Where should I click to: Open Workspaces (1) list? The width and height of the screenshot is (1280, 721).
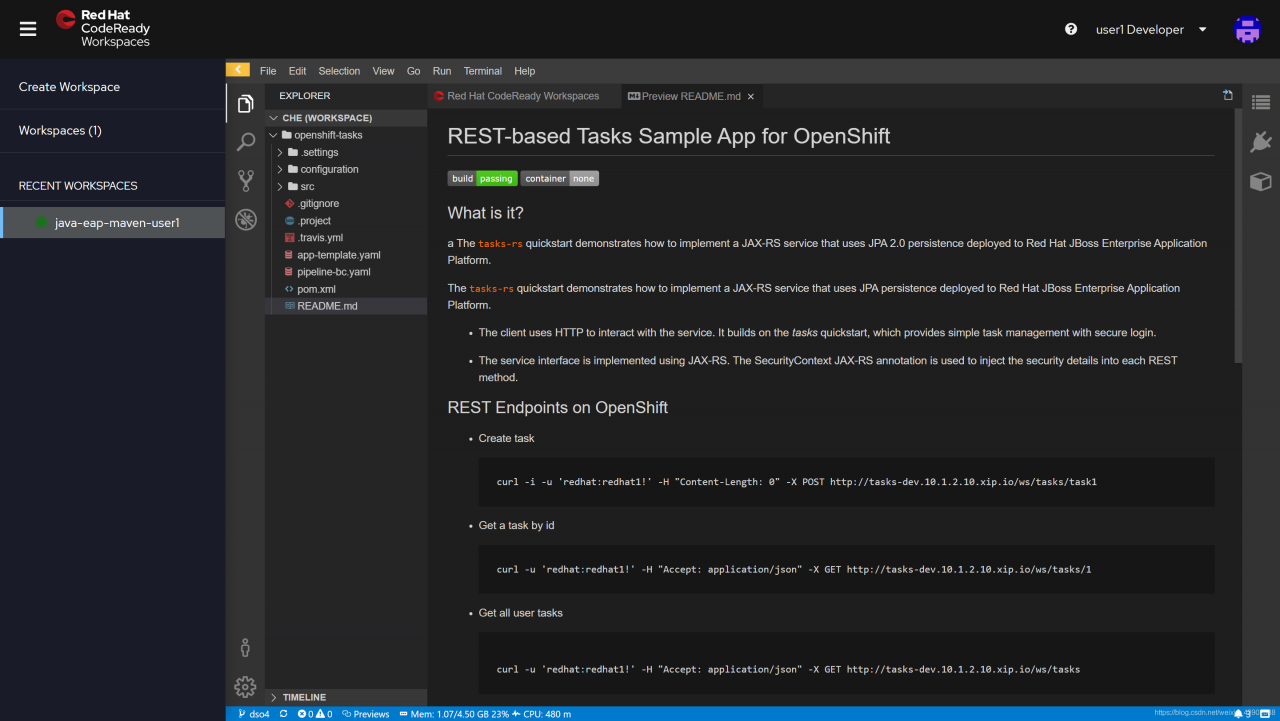tap(60, 131)
